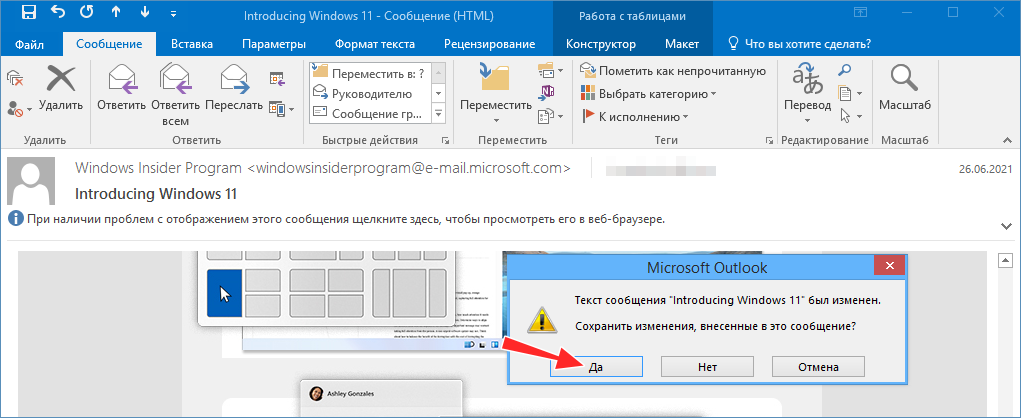Open К исполнению flag dropdown
Screen dimensions: 1021x418
point(635,117)
